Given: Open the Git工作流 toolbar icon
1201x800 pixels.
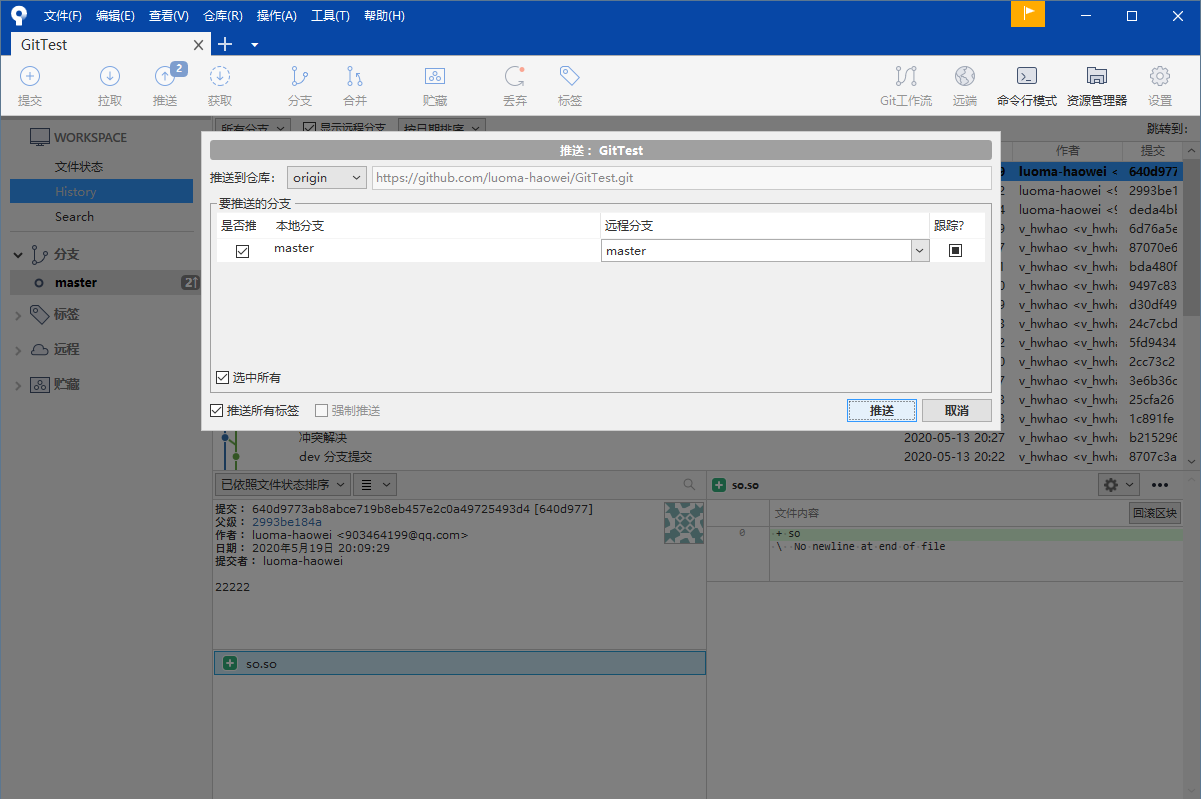Looking at the screenshot, I should pyautogui.click(x=906, y=76).
